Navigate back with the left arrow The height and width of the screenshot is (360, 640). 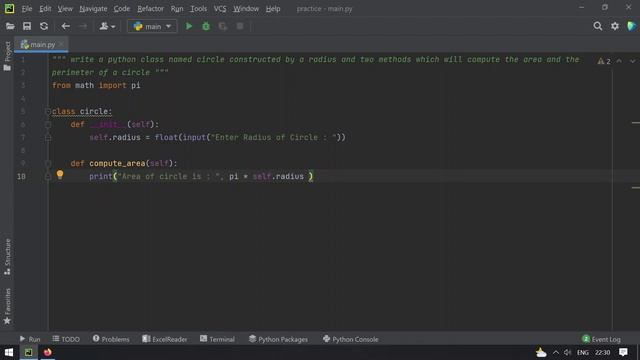65,27
